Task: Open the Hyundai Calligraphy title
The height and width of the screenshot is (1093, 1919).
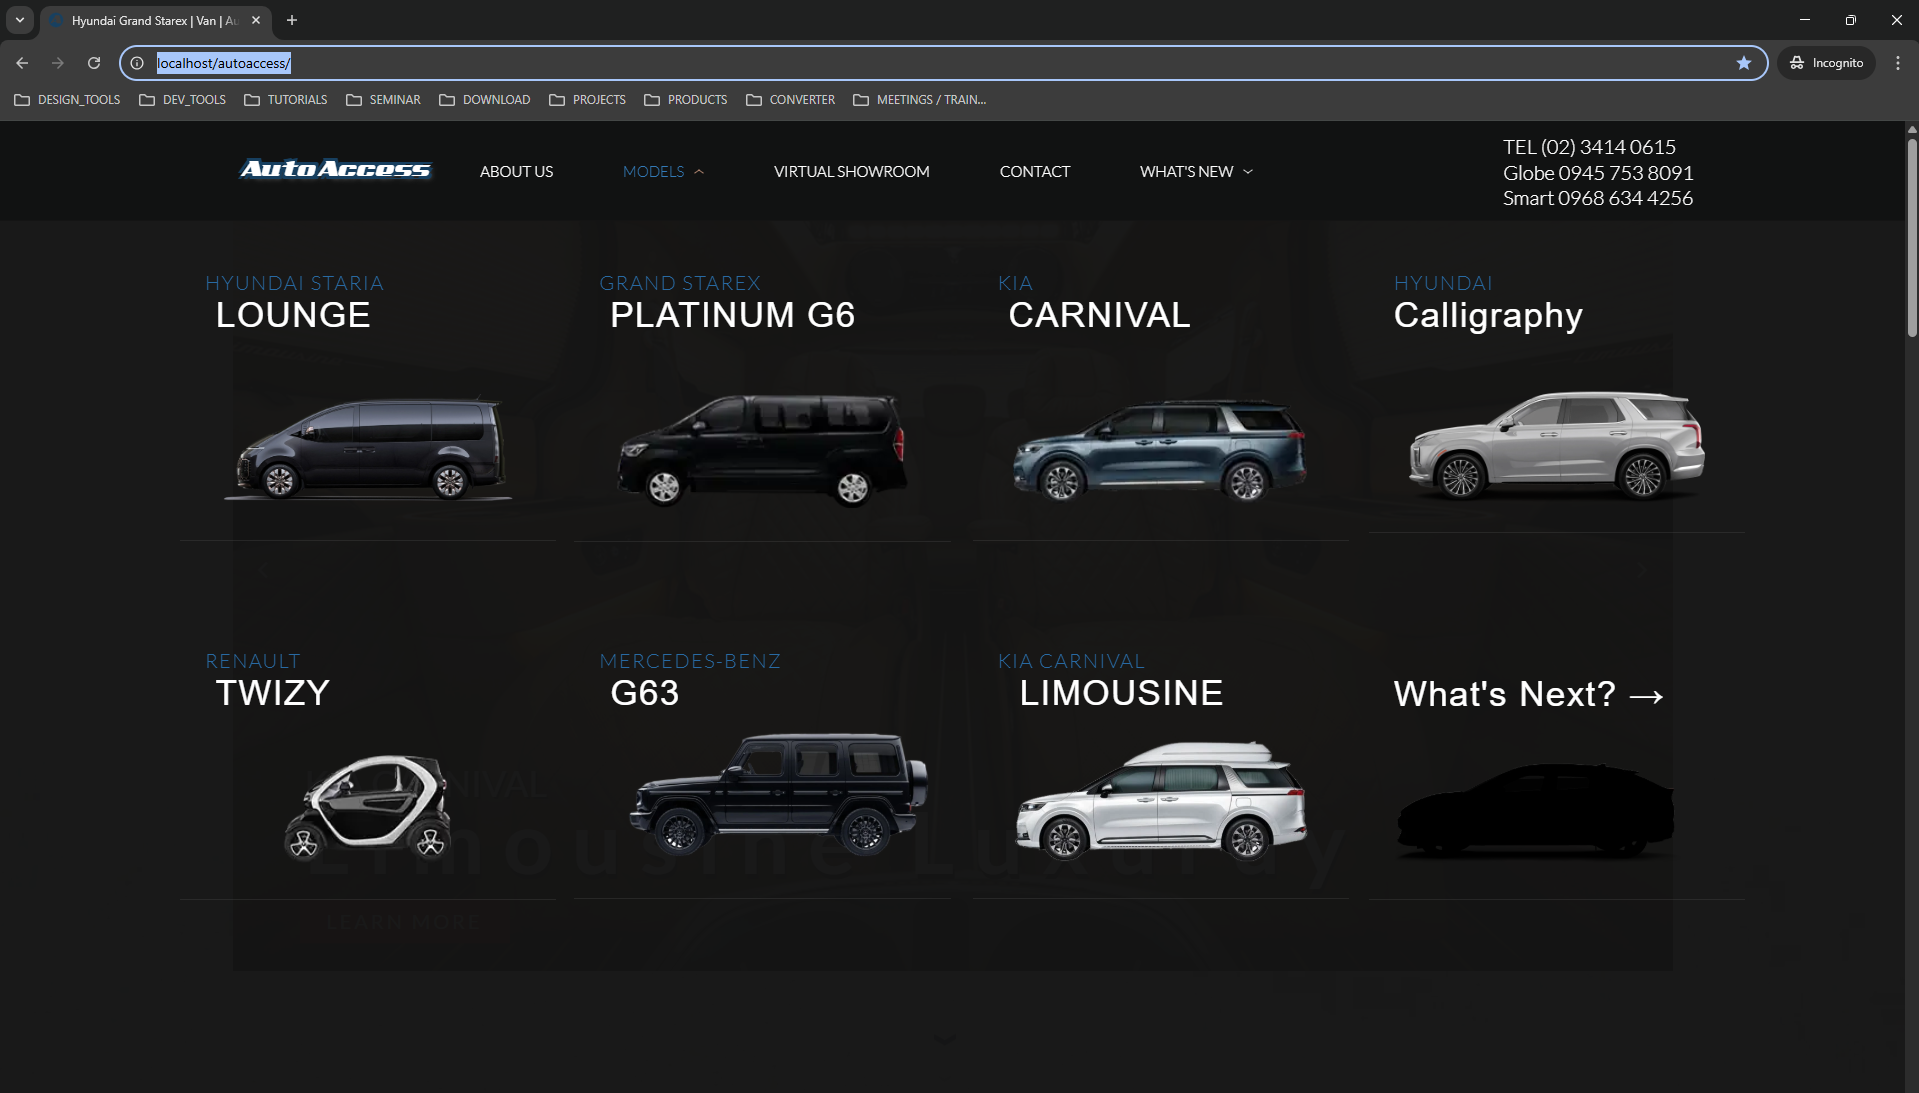Action: [1488, 316]
